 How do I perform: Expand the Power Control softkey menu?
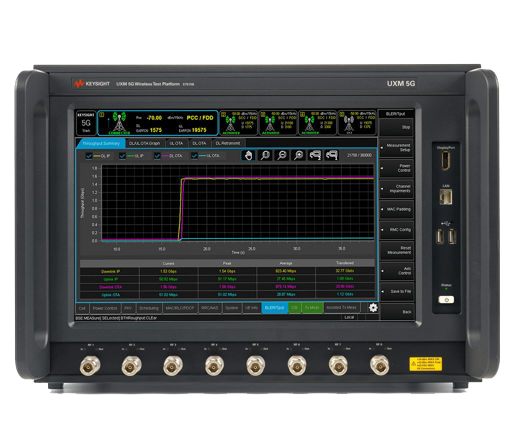(397, 168)
